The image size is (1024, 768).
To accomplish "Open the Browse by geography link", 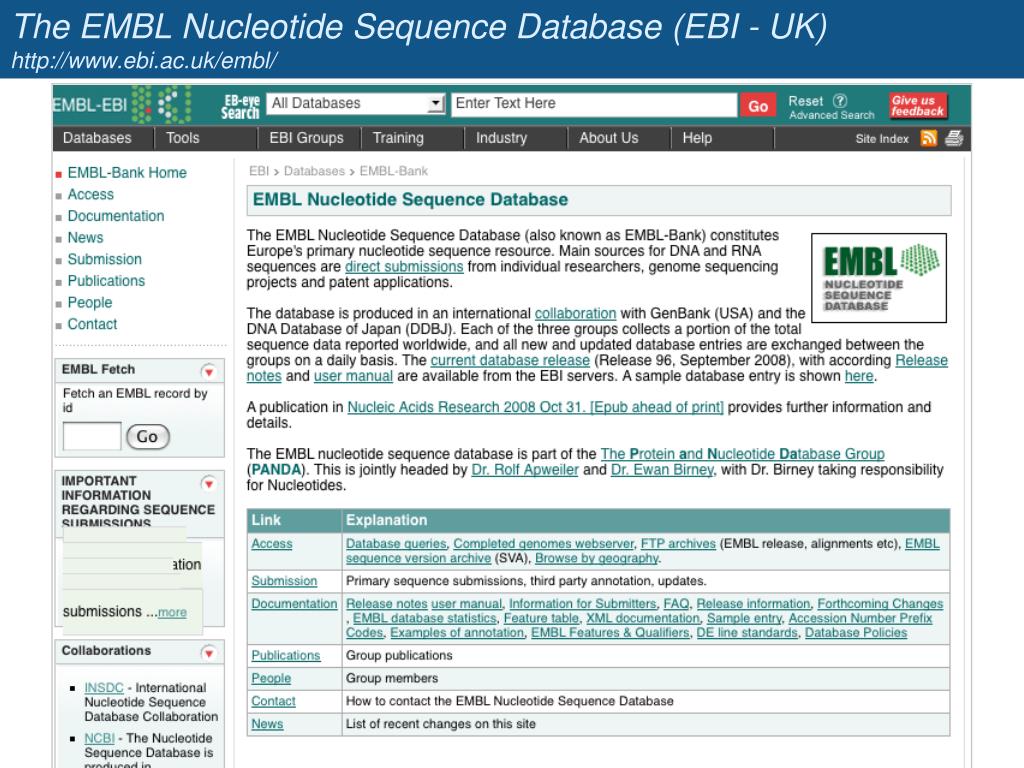I will coord(597,558).
